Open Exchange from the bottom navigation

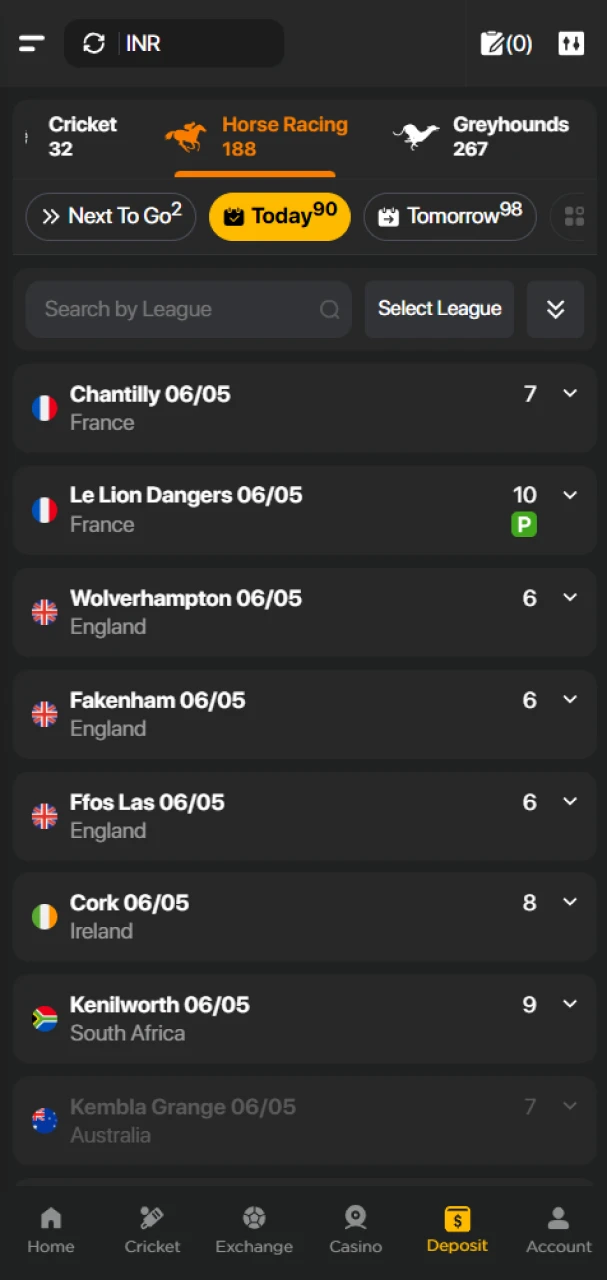click(x=254, y=1230)
